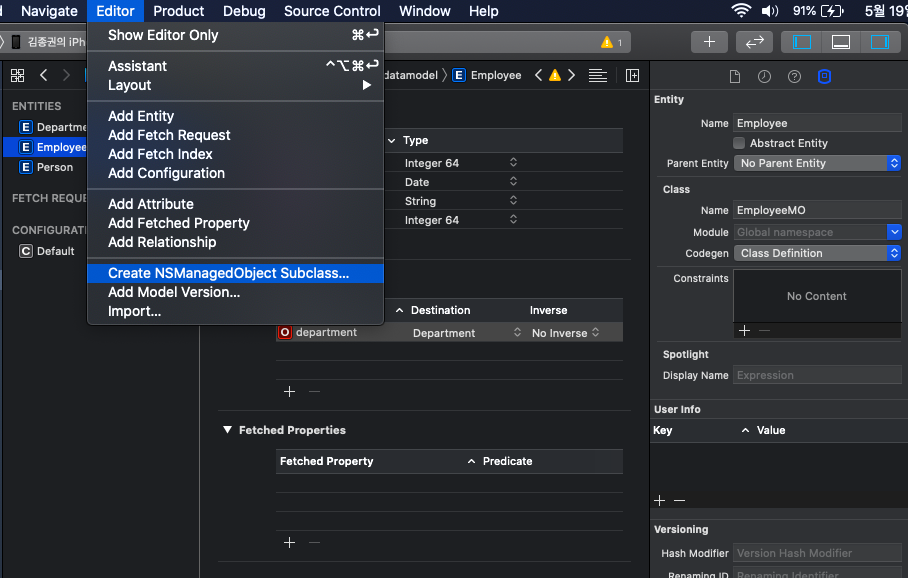Collapse the Fetched Properties section

click(228, 430)
